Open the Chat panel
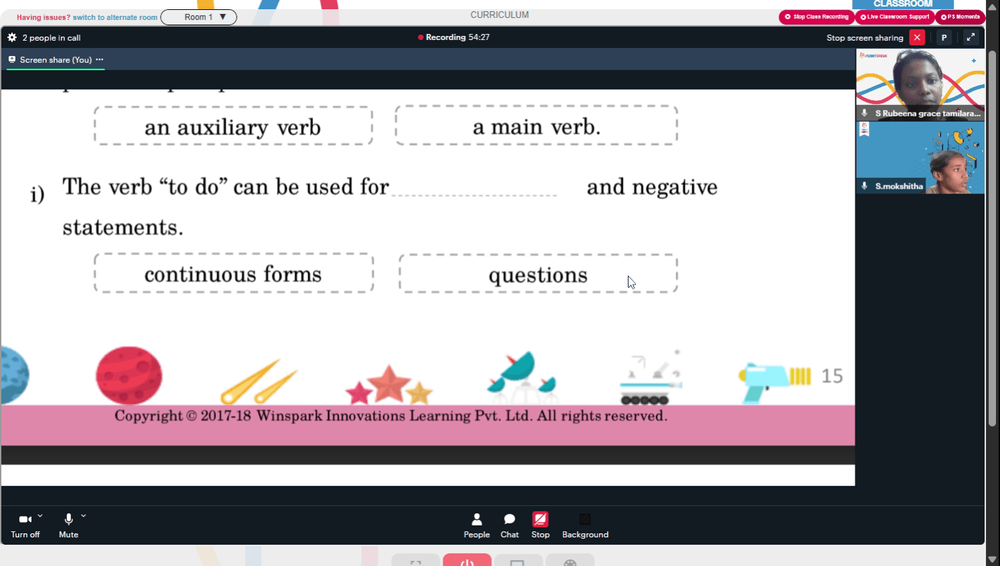Image resolution: width=1000 pixels, height=566 pixels. pyautogui.click(x=509, y=526)
